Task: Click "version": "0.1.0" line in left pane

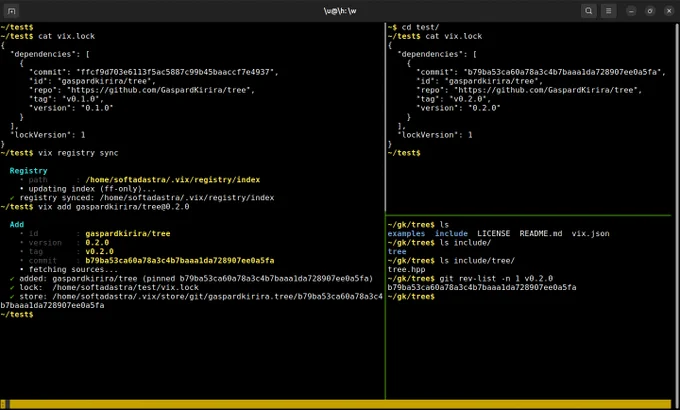Action: click(71, 108)
